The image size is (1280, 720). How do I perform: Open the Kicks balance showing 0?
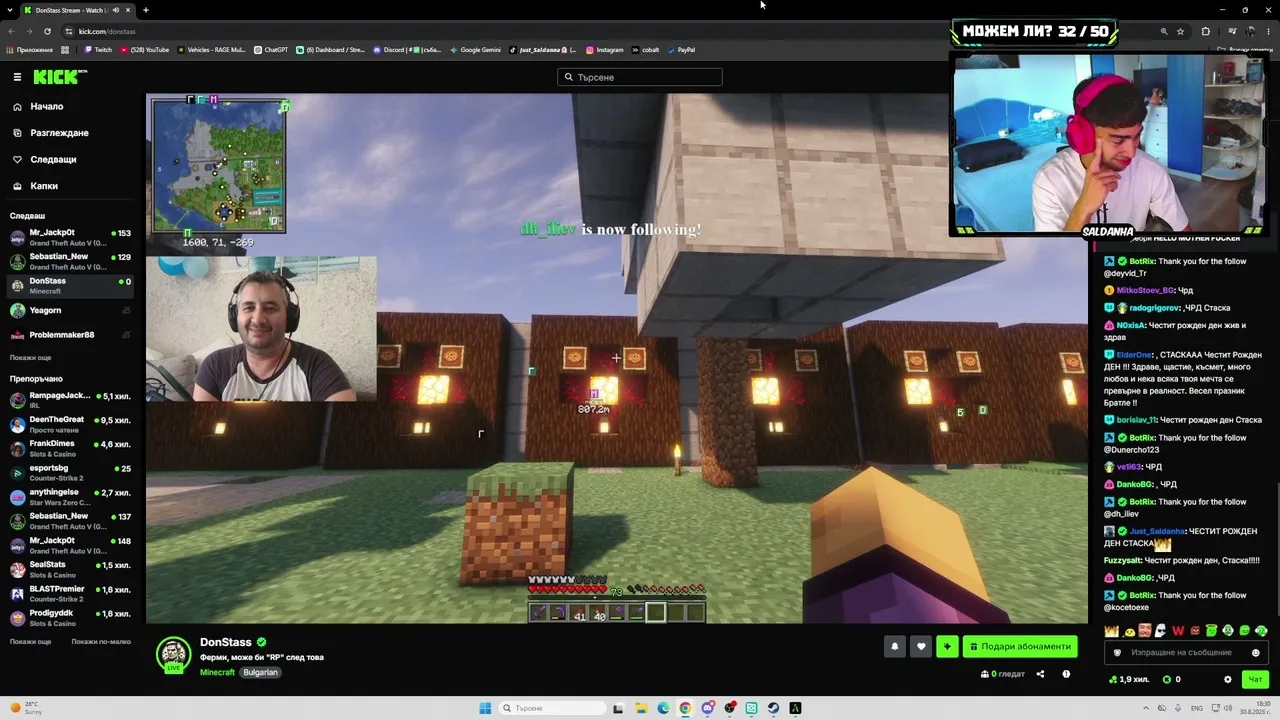1171,680
